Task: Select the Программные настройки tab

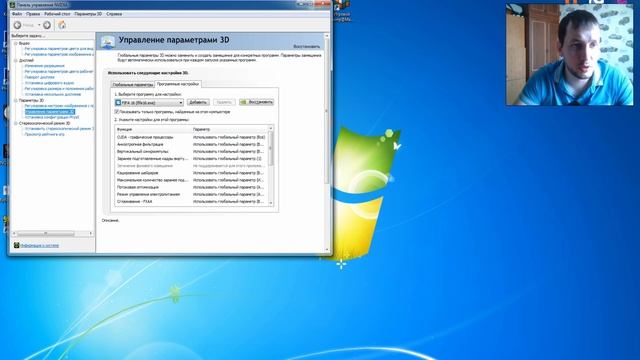Action: point(178,84)
